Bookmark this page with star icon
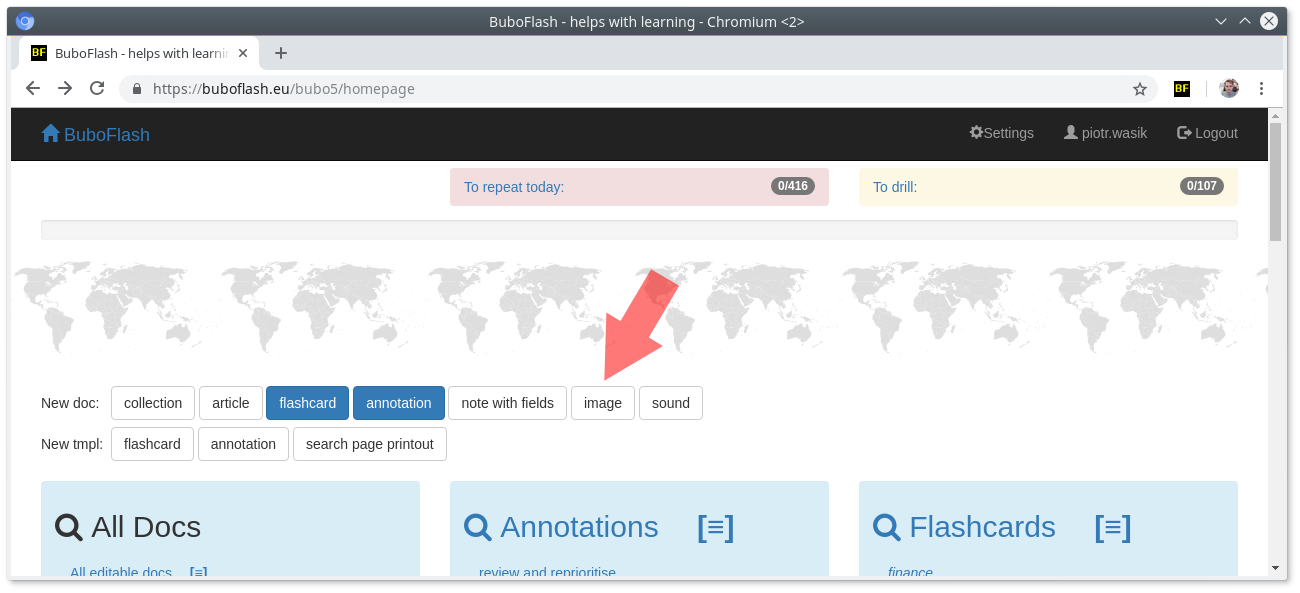 pos(1140,89)
